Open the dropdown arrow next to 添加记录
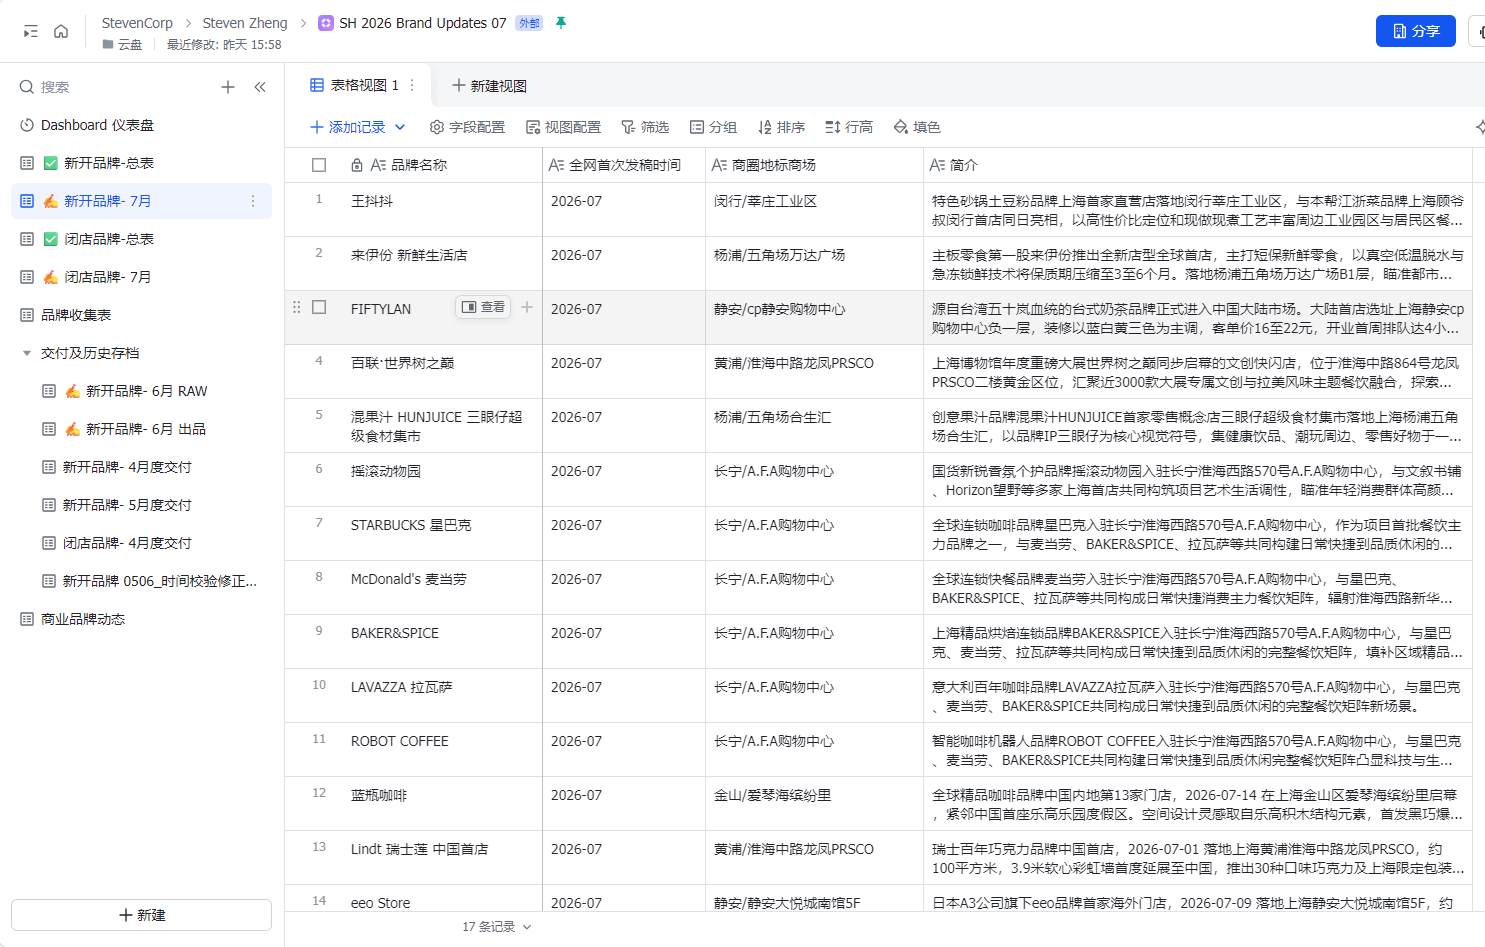Viewport: 1485px width, 947px height. 400,127
